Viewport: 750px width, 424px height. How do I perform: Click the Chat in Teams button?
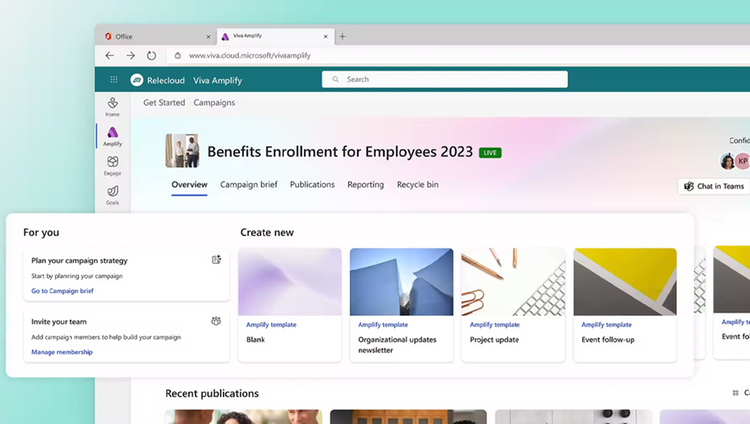tap(715, 186)
